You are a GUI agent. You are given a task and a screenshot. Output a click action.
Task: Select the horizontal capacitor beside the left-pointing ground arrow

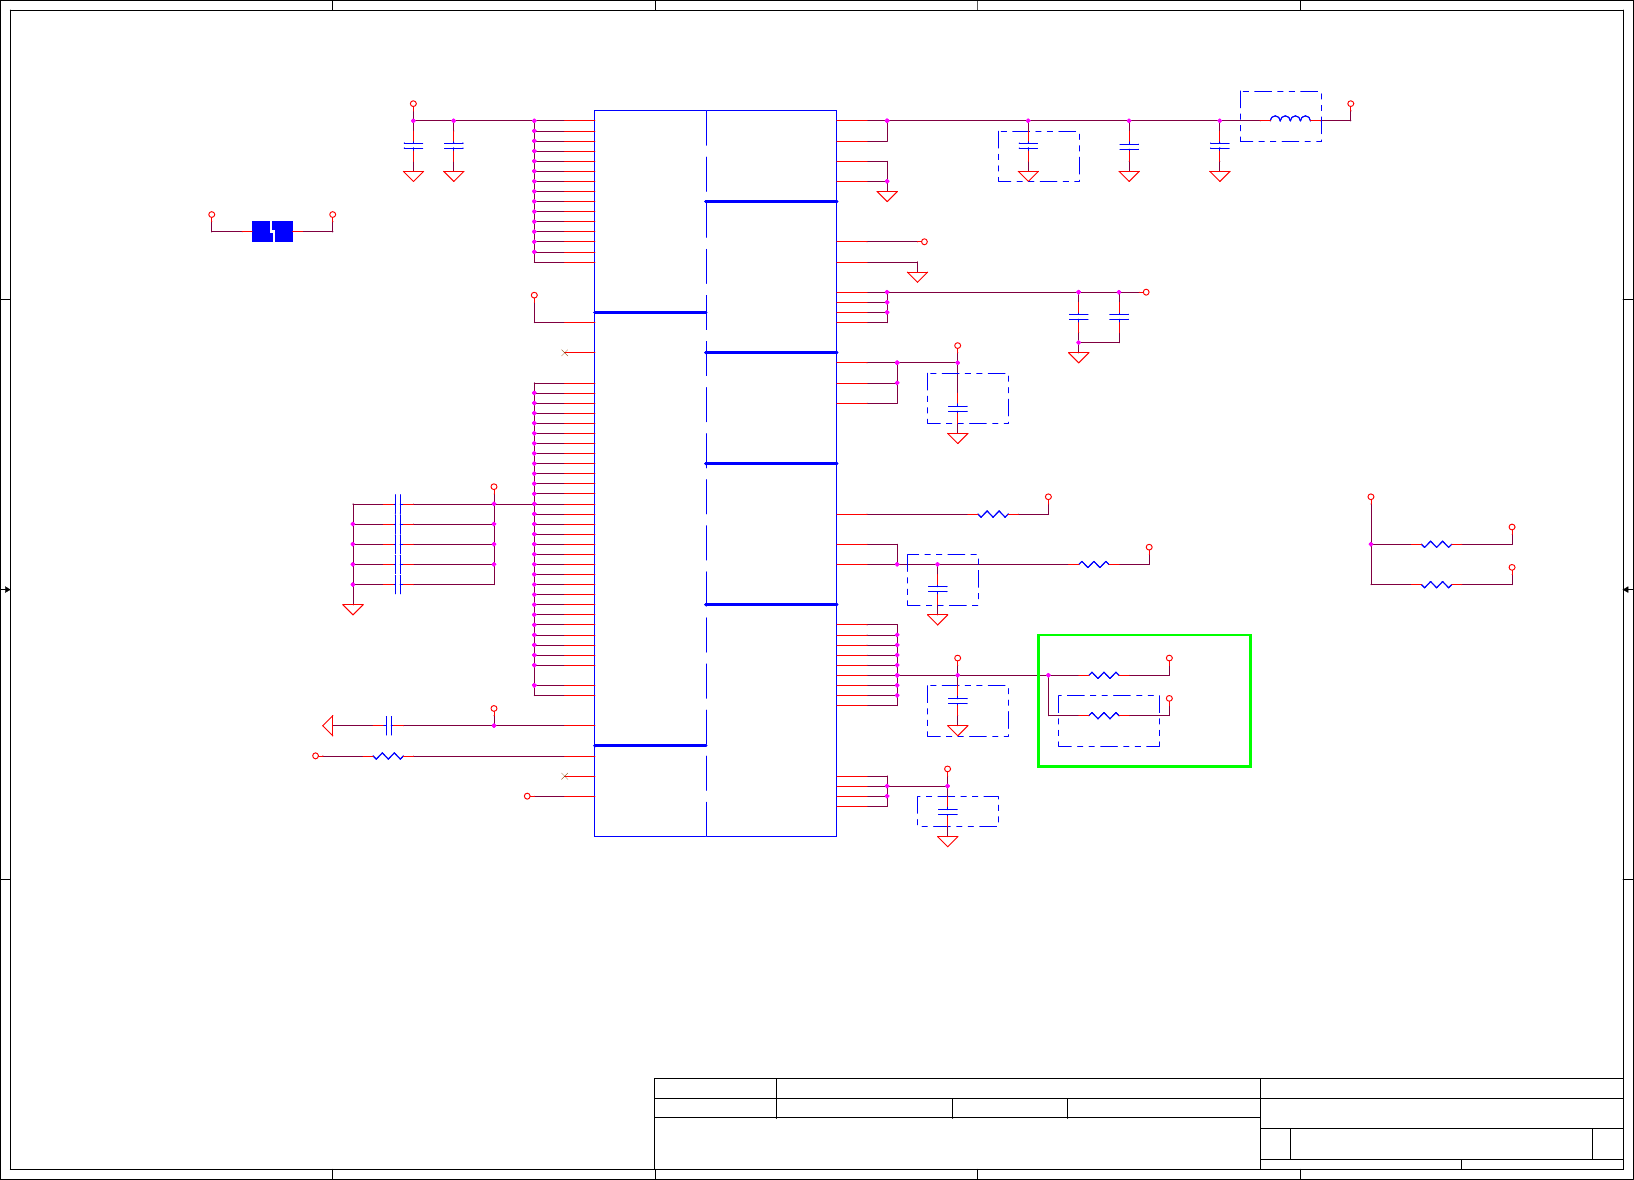pos(389,725)
